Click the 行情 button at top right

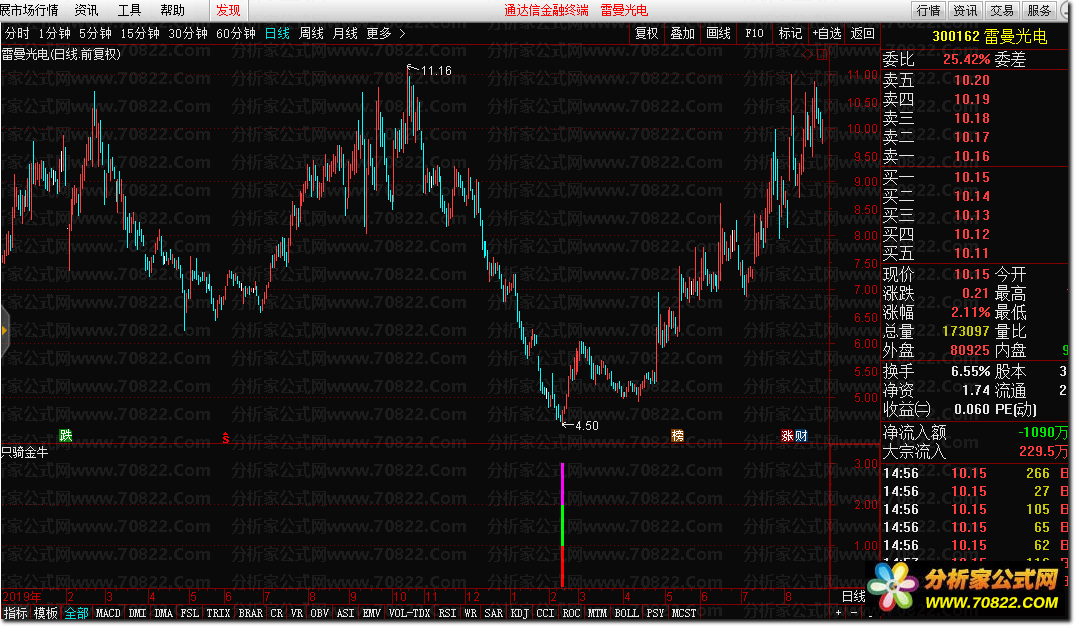tap(928, 10)
